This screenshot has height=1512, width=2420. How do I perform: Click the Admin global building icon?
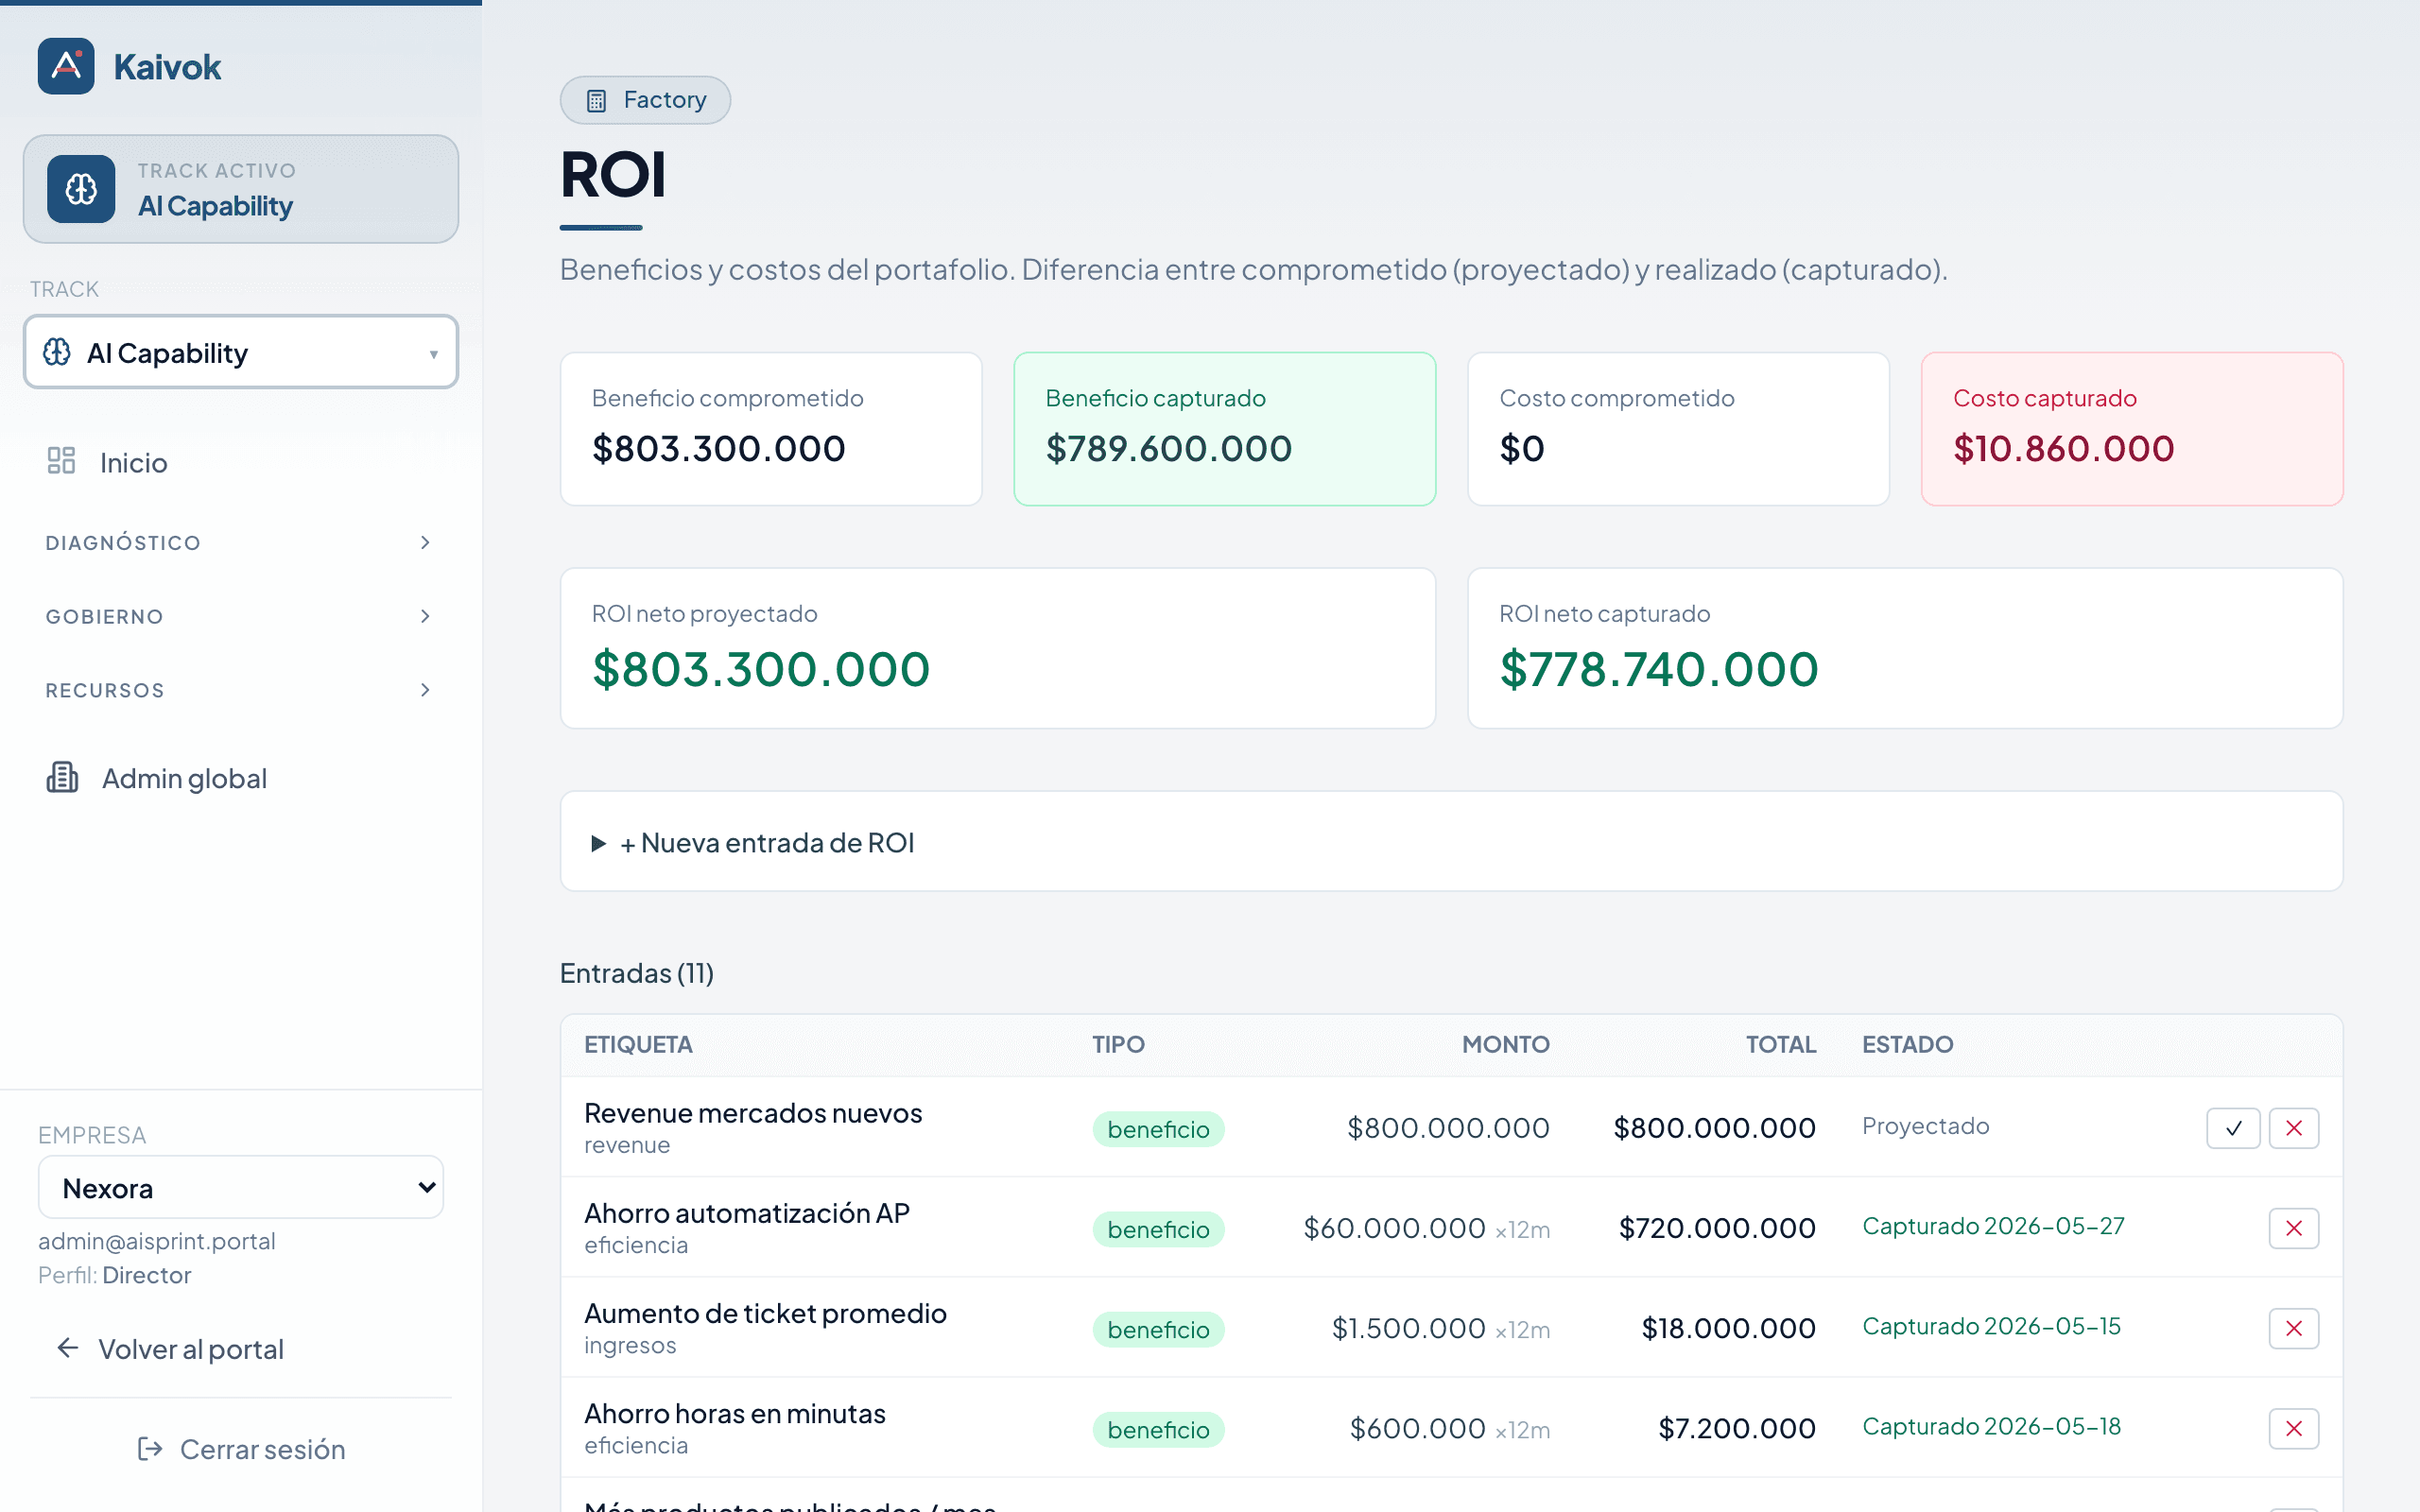click(62, 778)
